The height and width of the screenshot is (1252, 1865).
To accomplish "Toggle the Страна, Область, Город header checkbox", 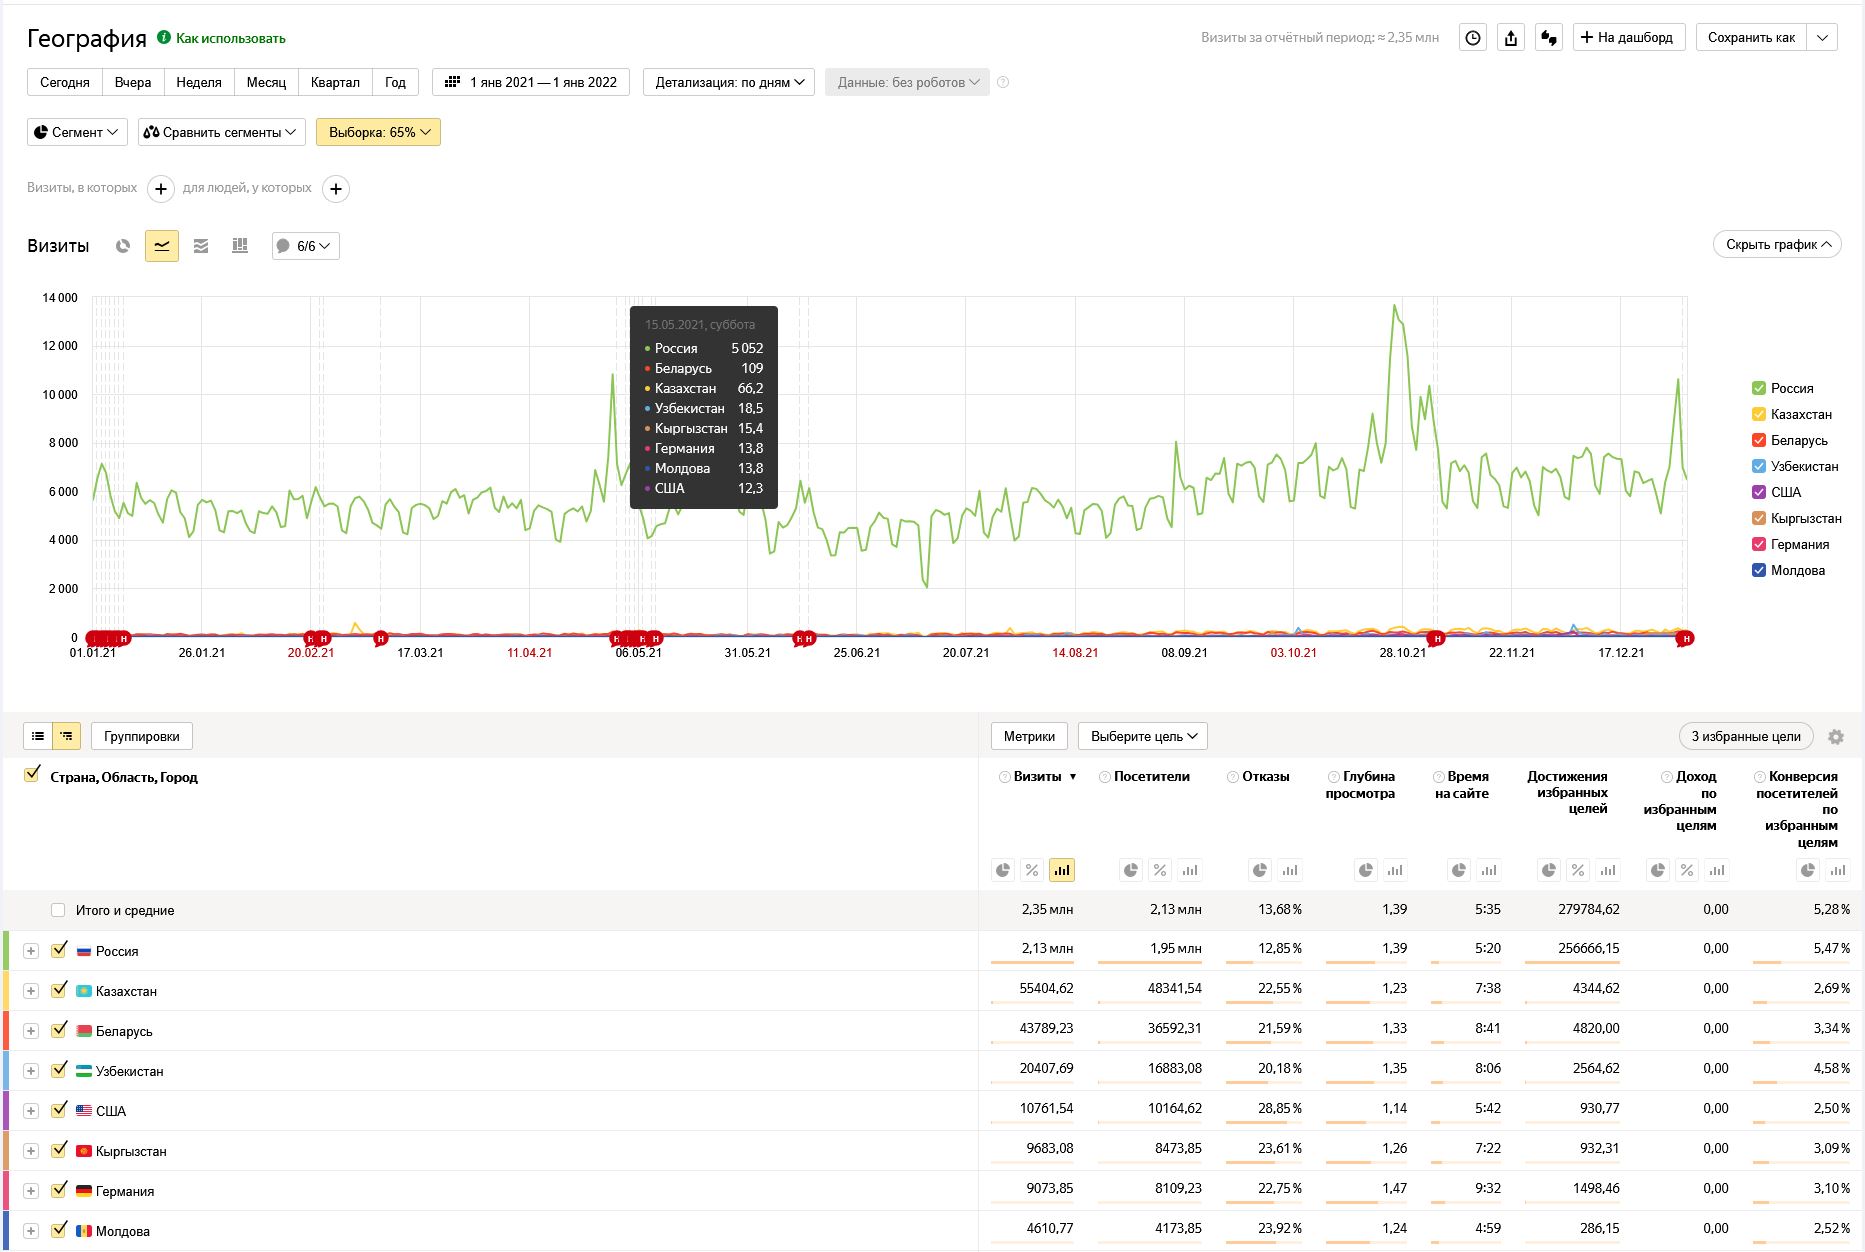I will click(32, 775).
